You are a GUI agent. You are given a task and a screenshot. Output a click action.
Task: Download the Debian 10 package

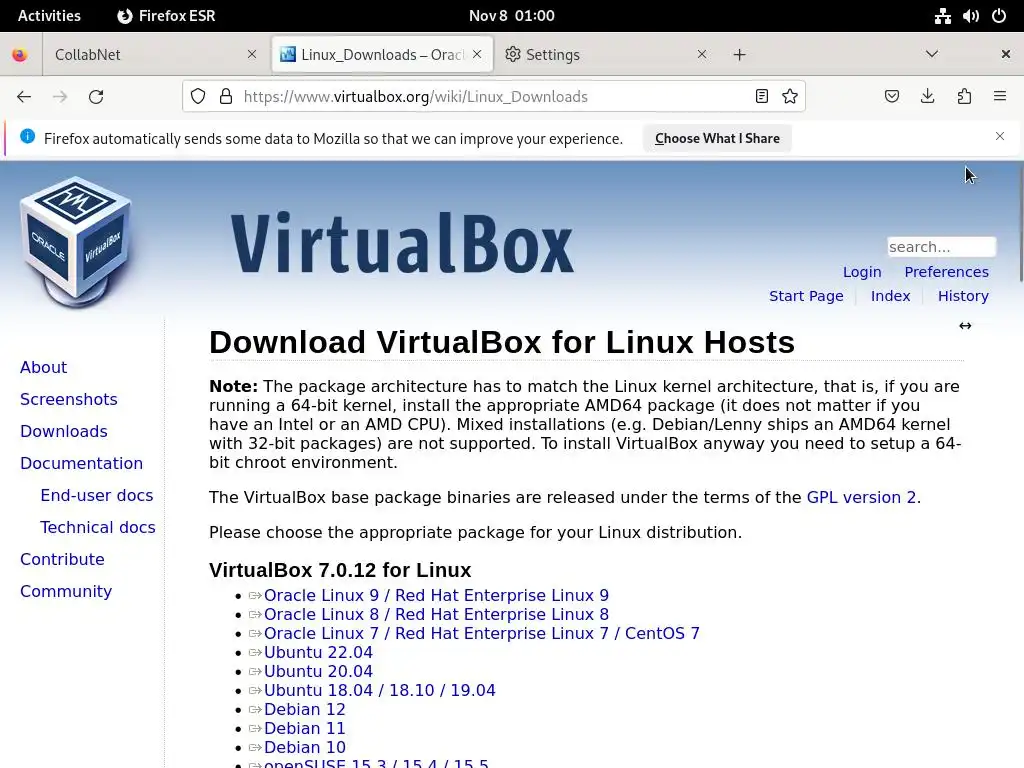(304, 747)
